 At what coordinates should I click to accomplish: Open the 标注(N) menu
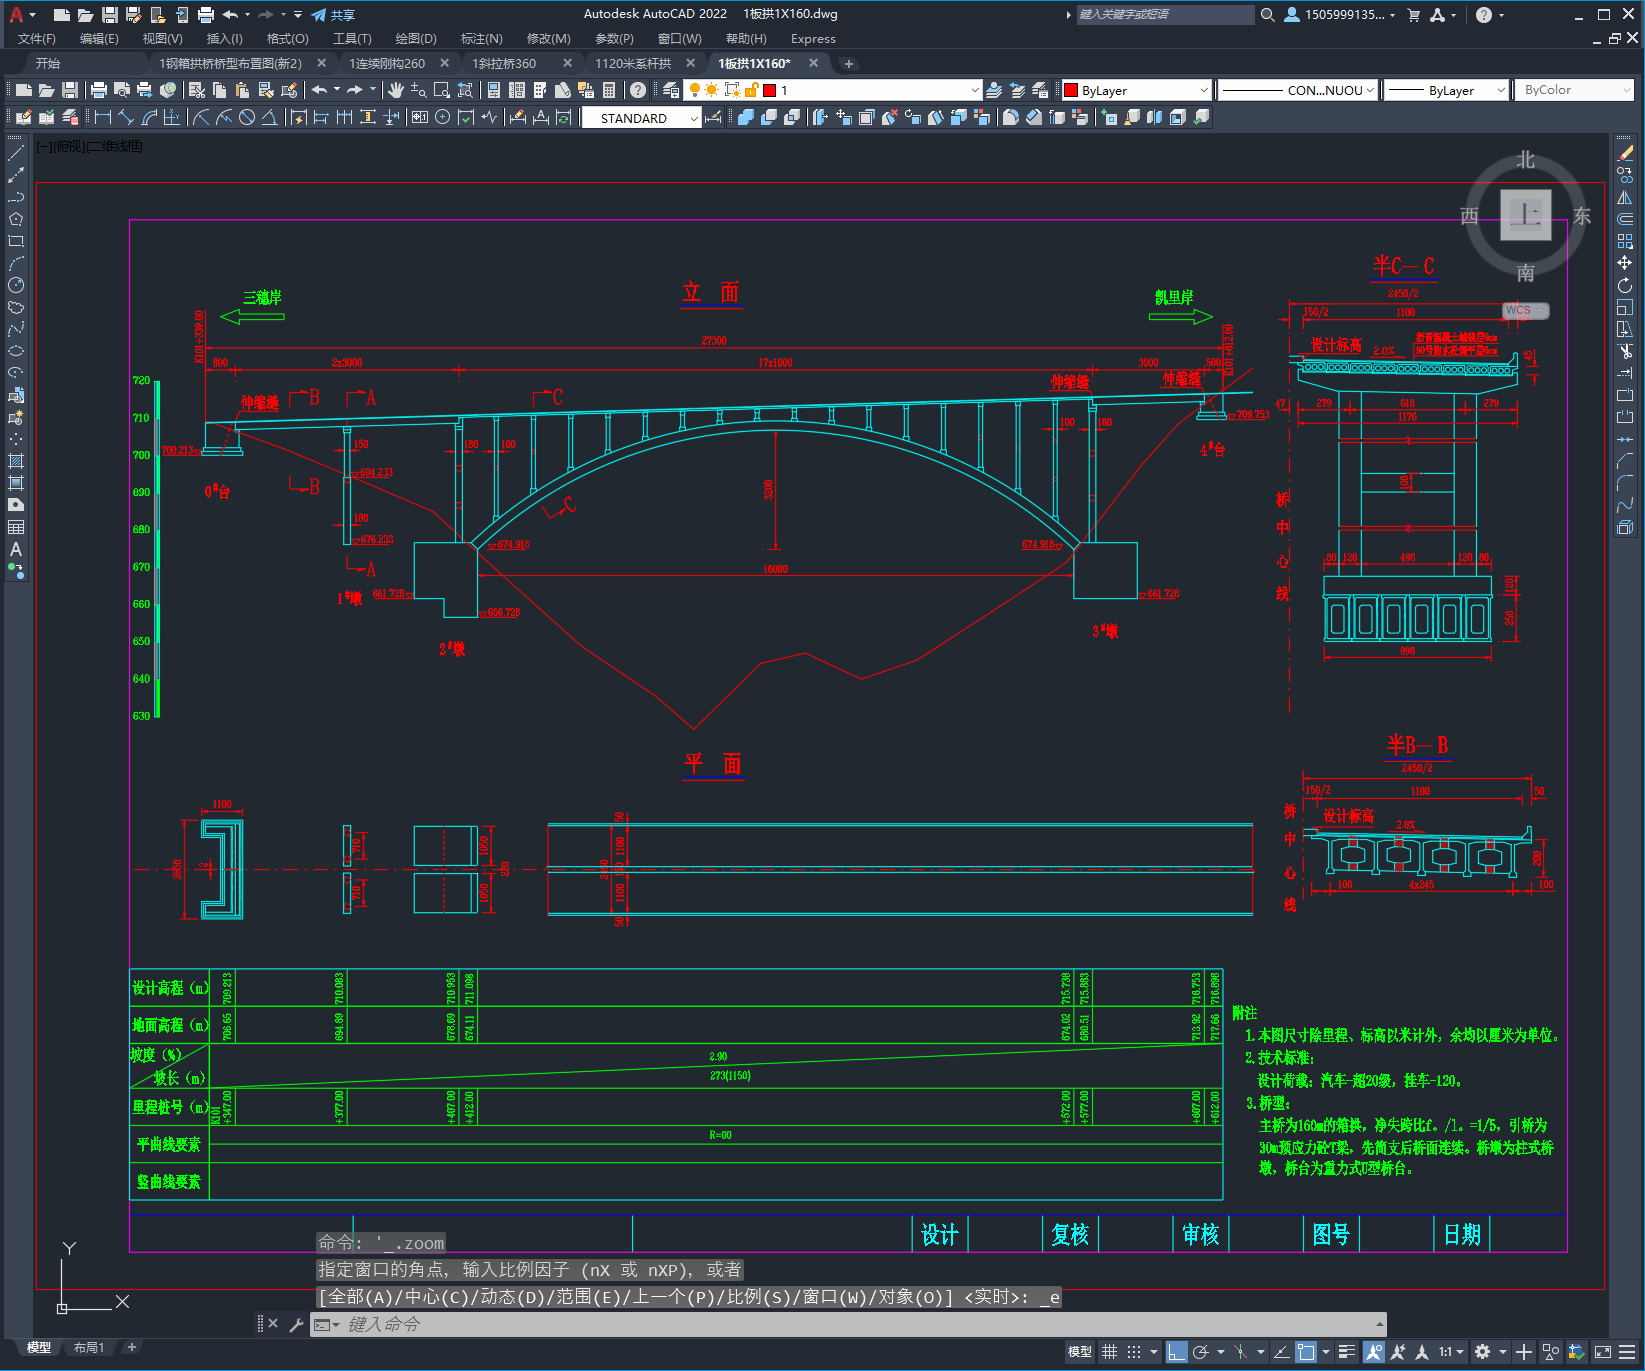pyautogui.click(x=481, y=39)
